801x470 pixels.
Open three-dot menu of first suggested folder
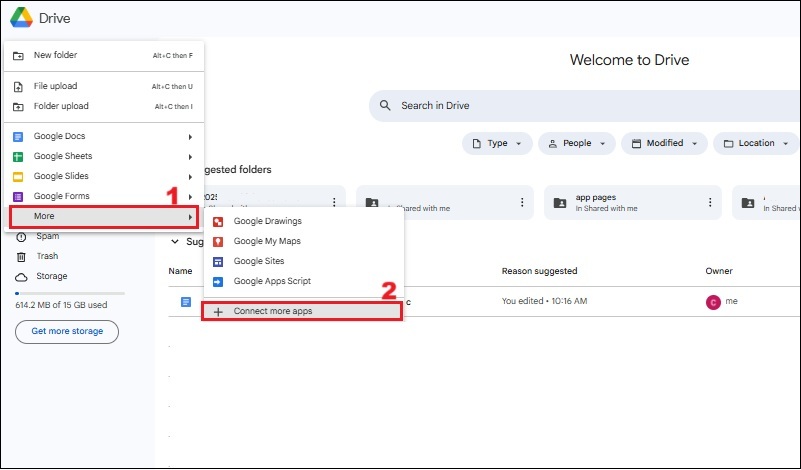coord(334,203)
